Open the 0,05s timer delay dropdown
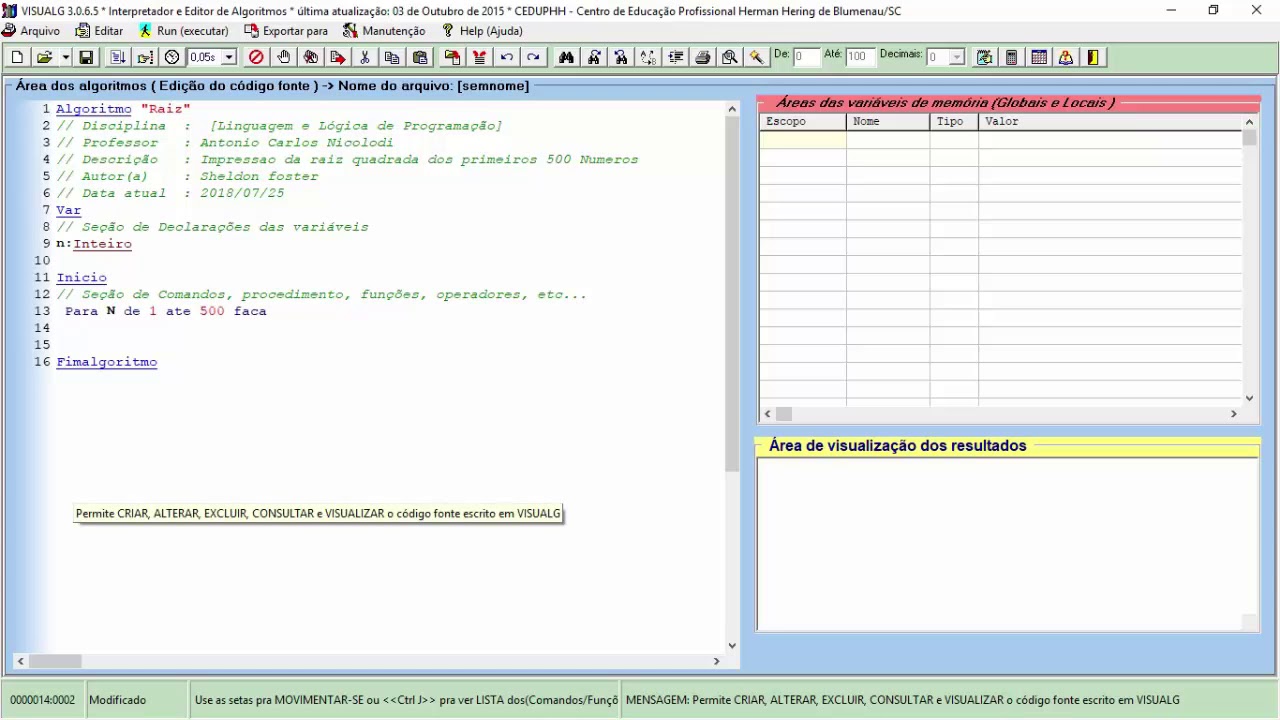 [229, 58]
